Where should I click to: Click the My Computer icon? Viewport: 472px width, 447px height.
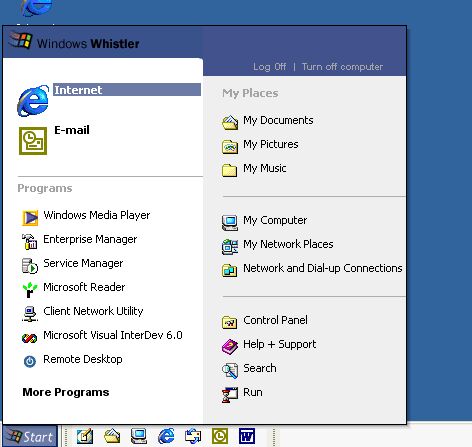click(x=230, y=223)
